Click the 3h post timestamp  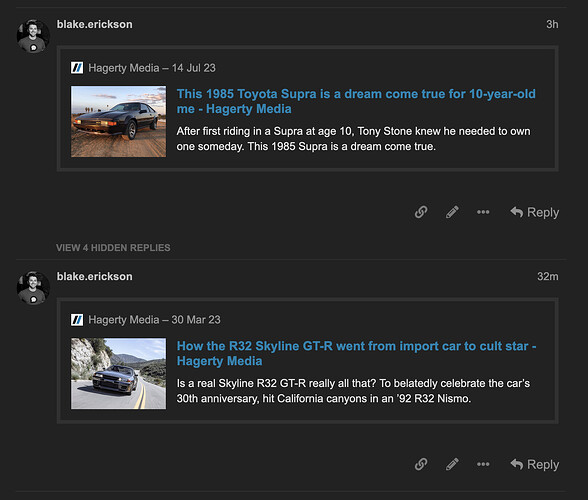tap(552, 24)
